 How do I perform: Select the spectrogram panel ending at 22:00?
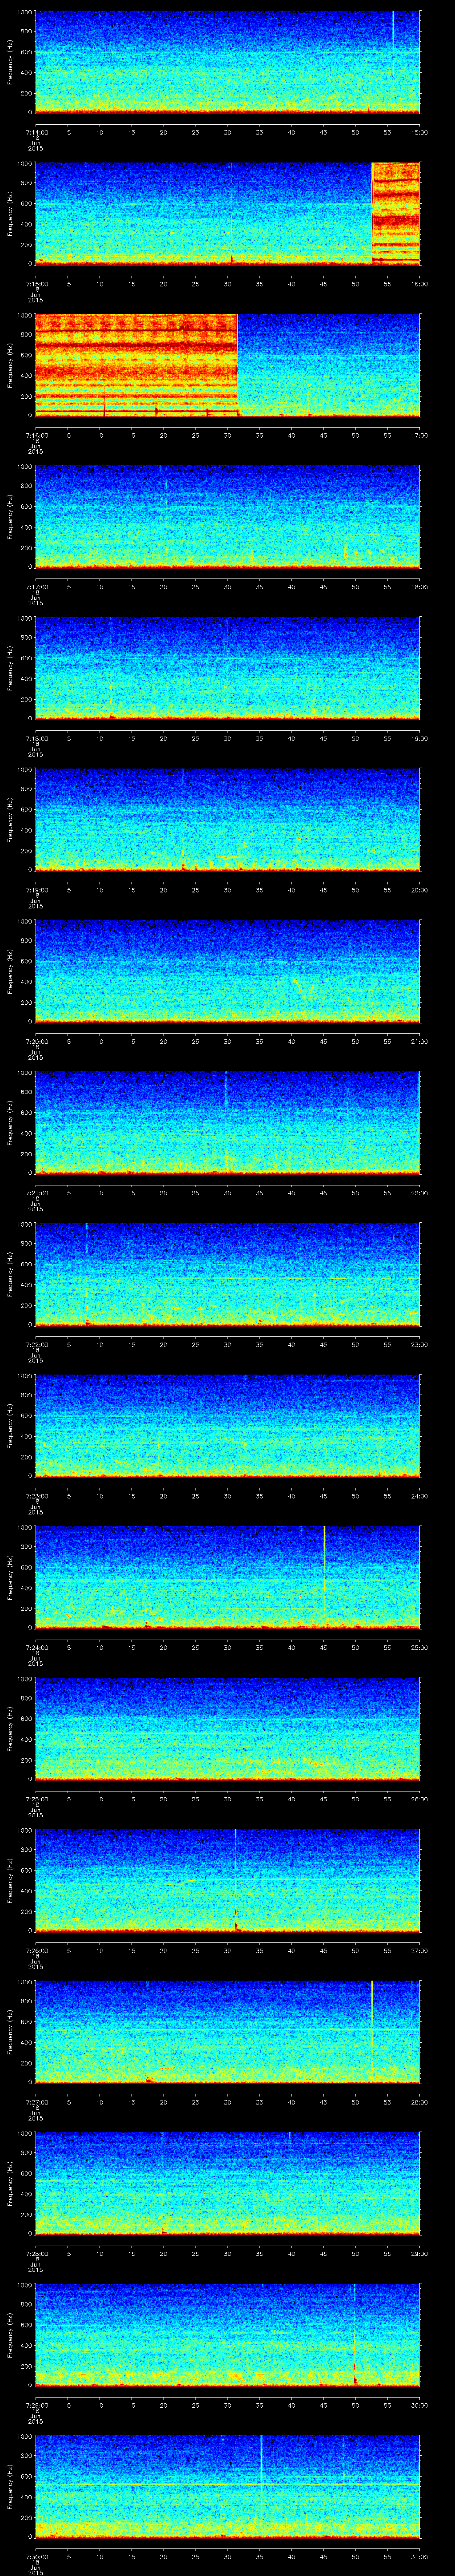[227, 1123]
